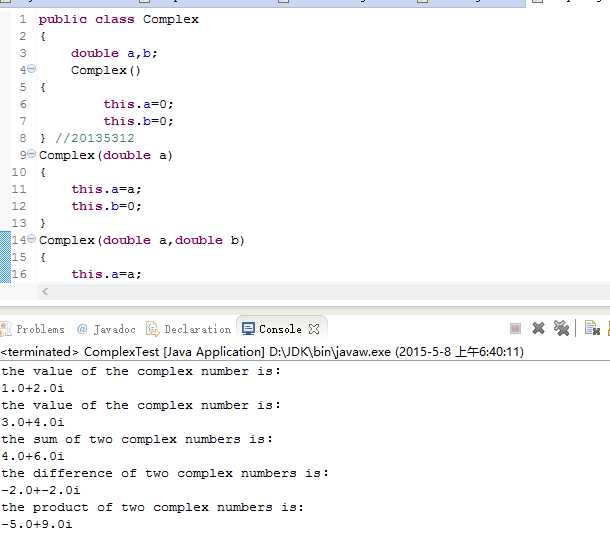Viewport: 610px width, 556px height.
Task: Click the Terminate red square icon
Action: [x=515, y=329]
